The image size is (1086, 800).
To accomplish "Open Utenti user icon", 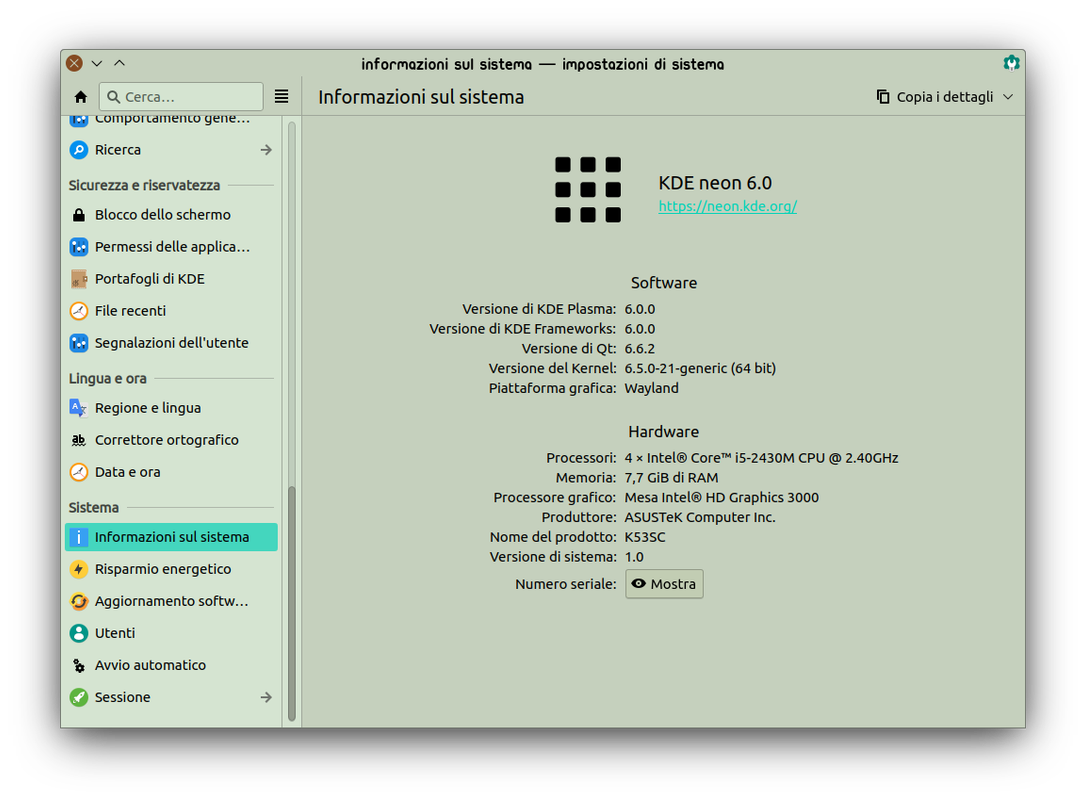I will point(79,633).
